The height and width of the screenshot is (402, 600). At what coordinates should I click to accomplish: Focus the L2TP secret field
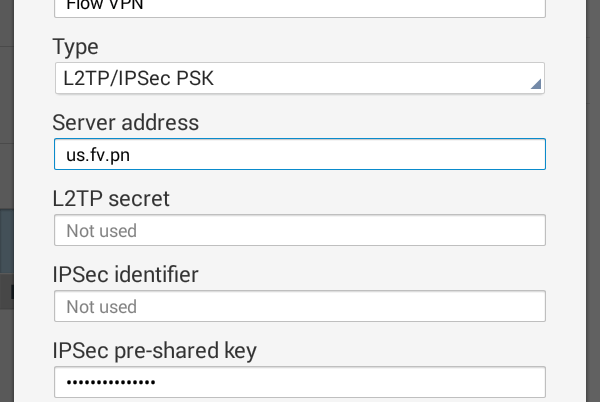[x=298, y=230]
